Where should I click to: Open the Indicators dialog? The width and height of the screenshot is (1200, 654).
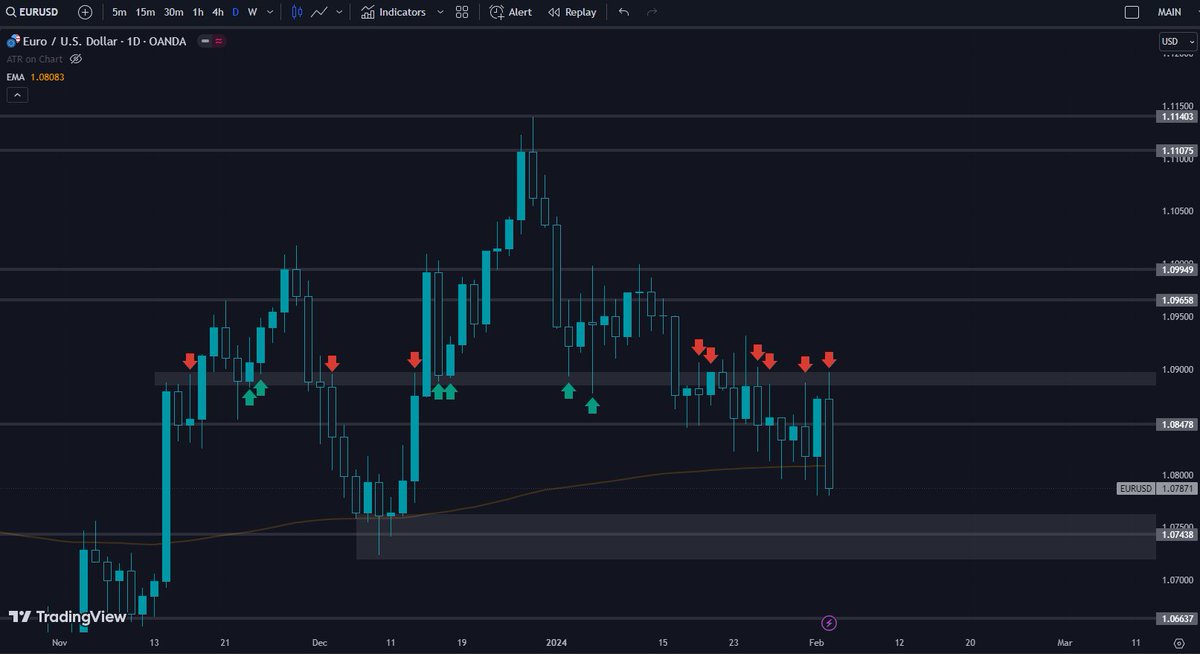point(393,12)
